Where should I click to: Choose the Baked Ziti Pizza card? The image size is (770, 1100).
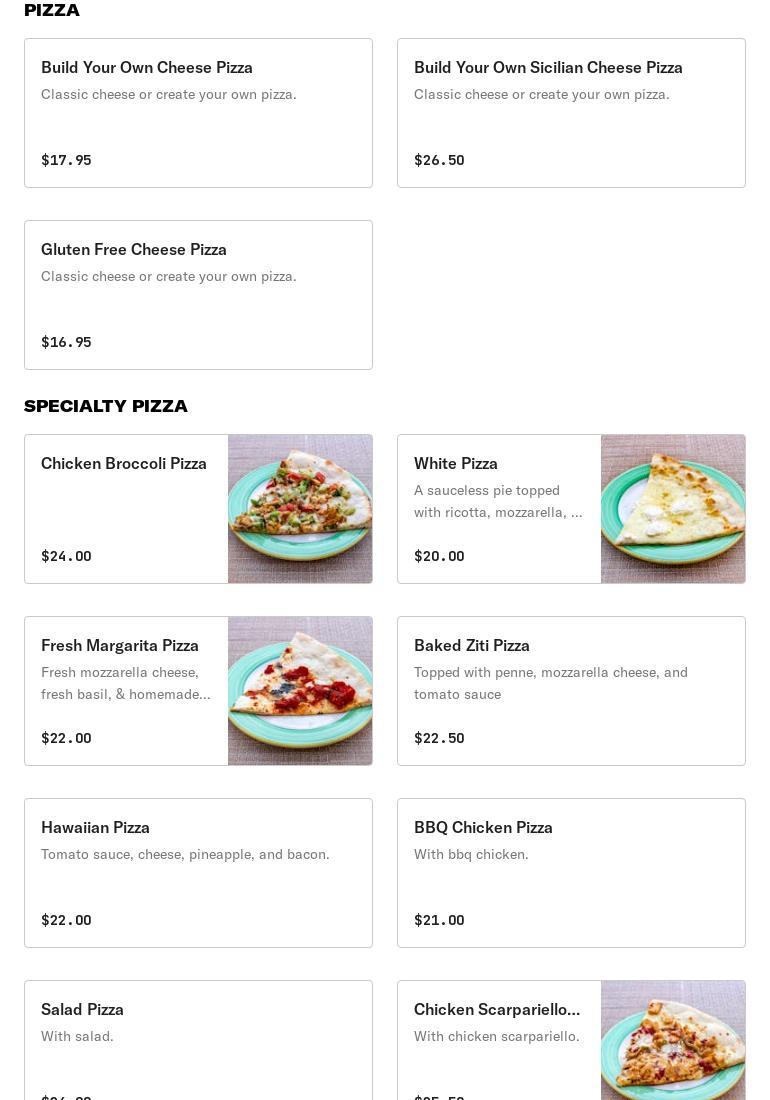571,691
